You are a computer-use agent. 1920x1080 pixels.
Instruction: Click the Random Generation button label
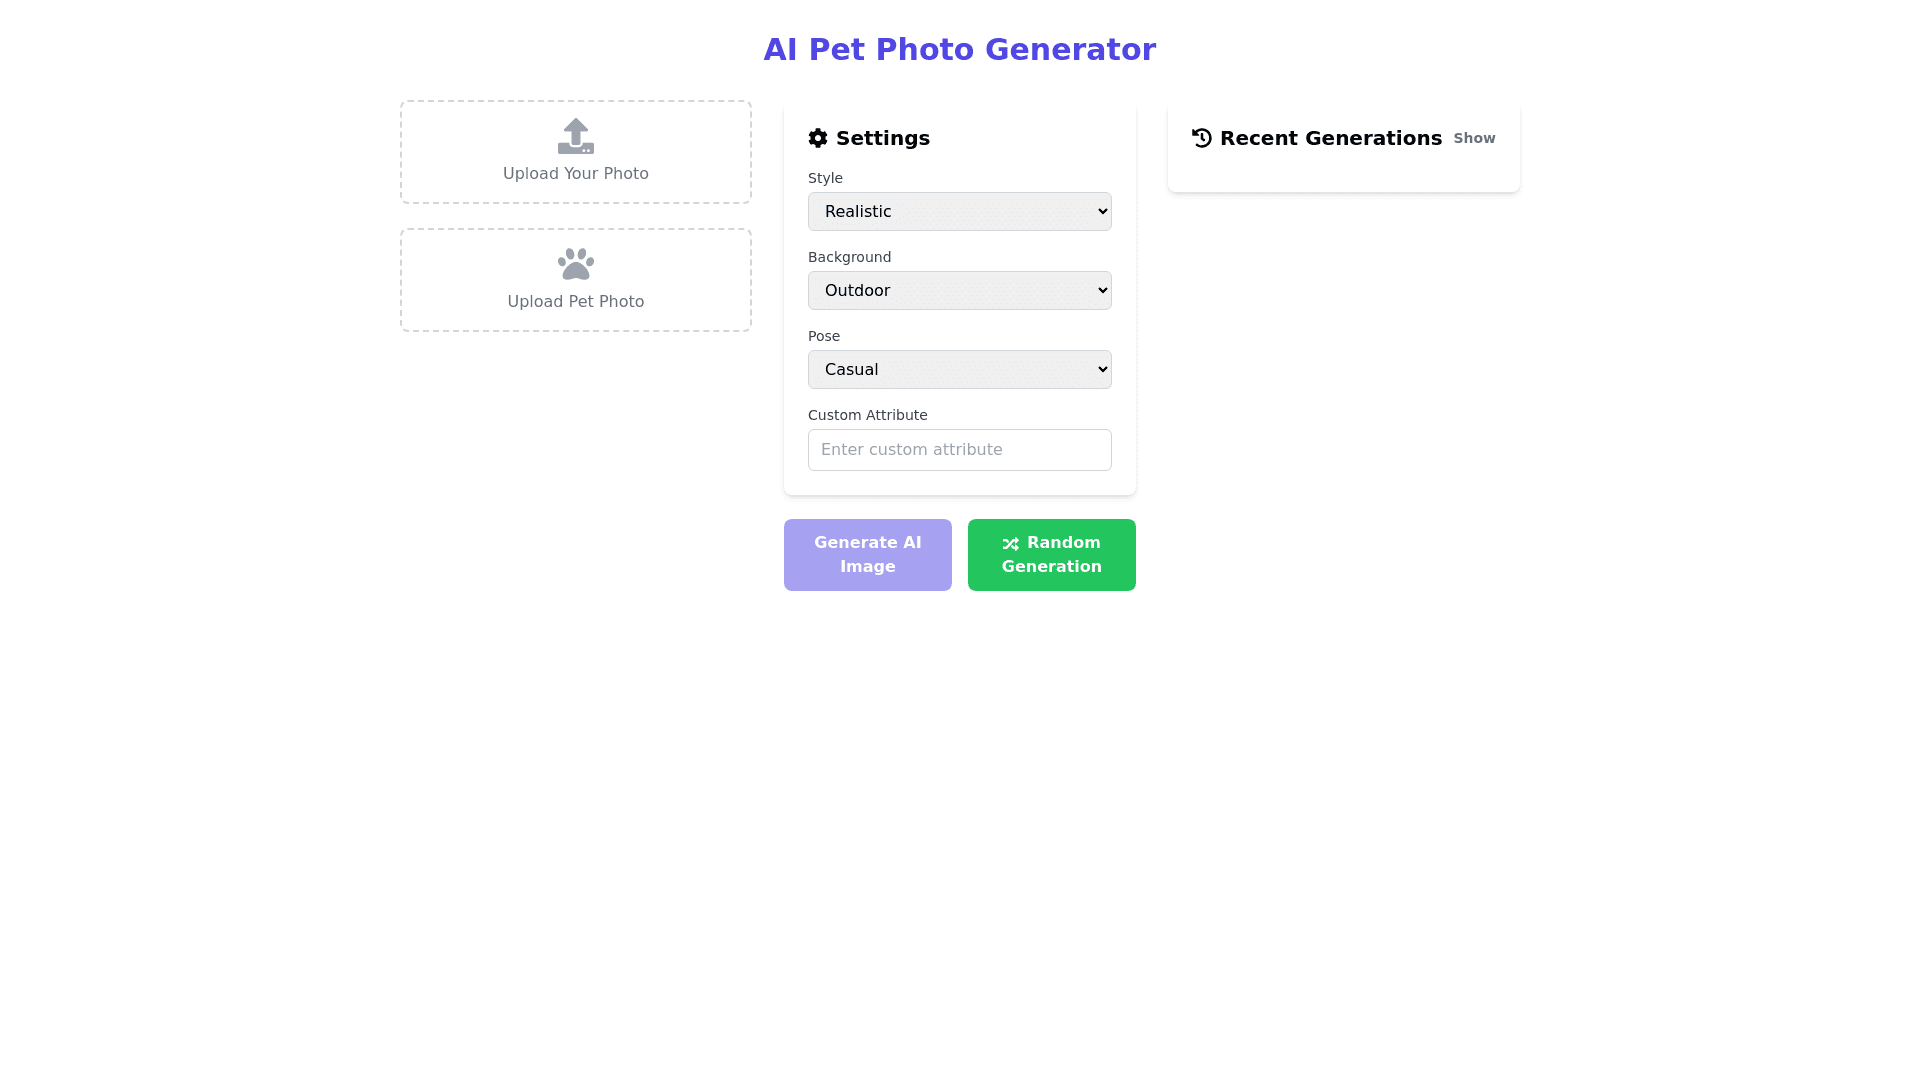pos(1063,555)
